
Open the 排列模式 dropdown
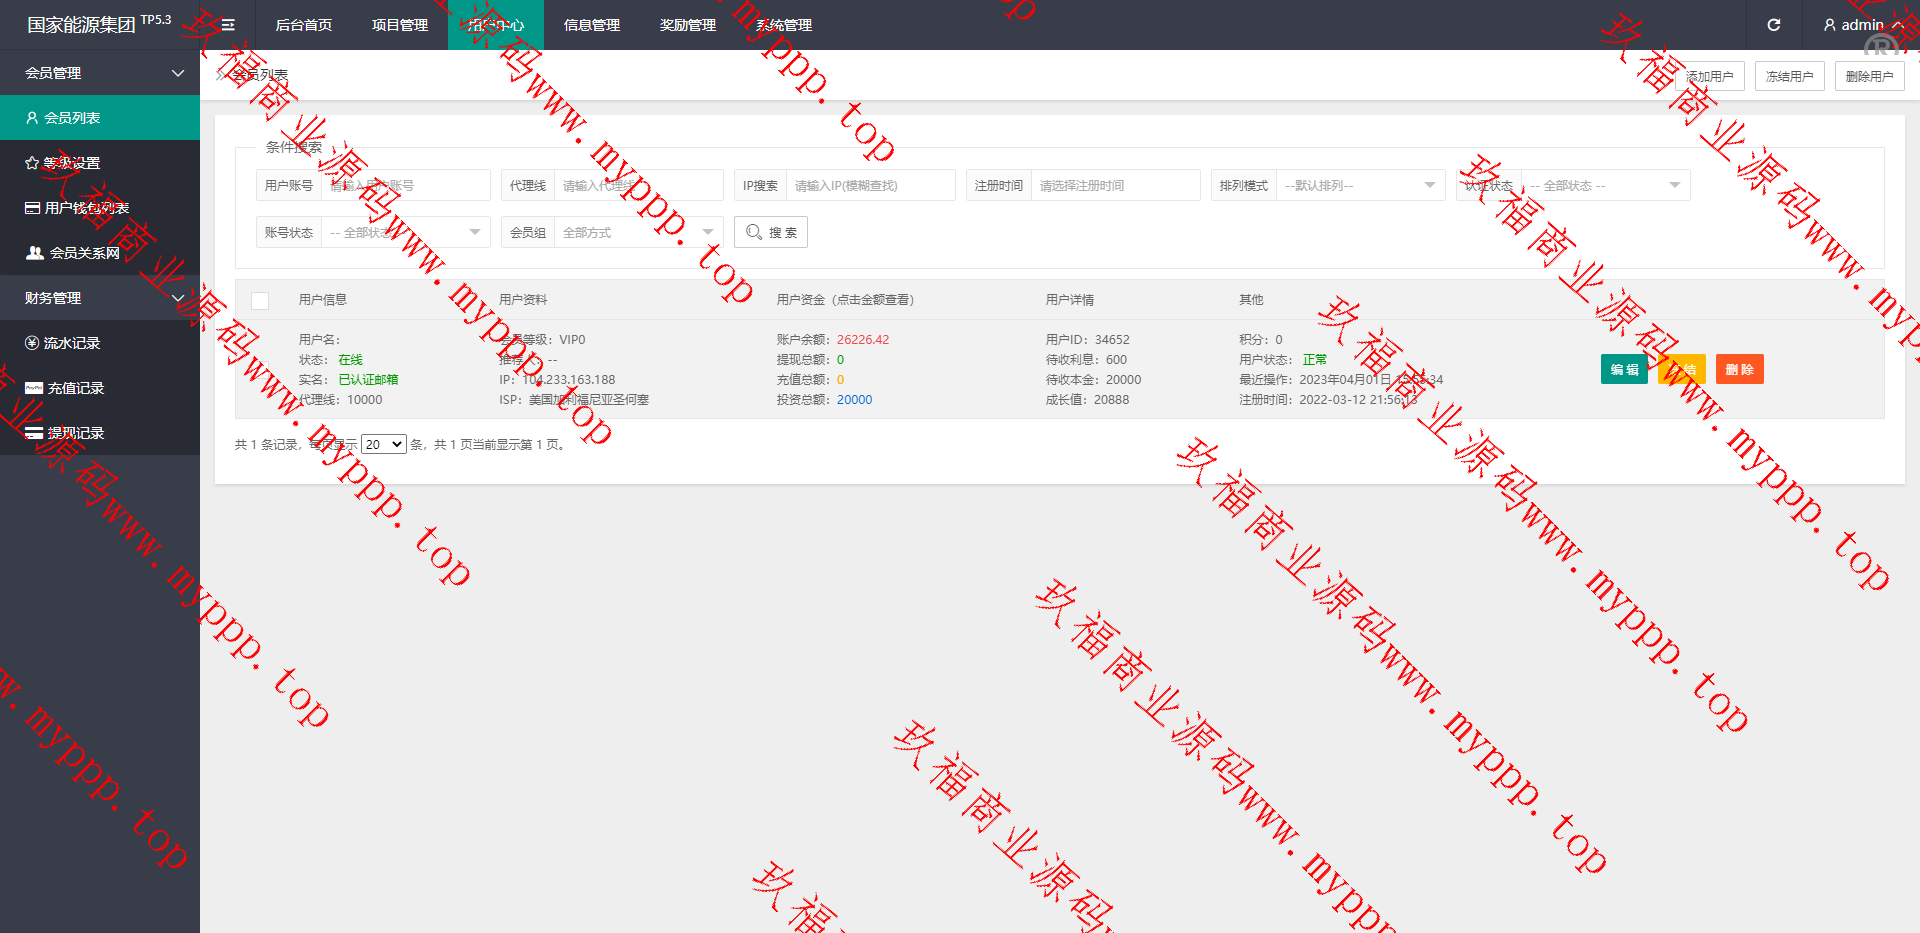click(x=1359, y=186)
